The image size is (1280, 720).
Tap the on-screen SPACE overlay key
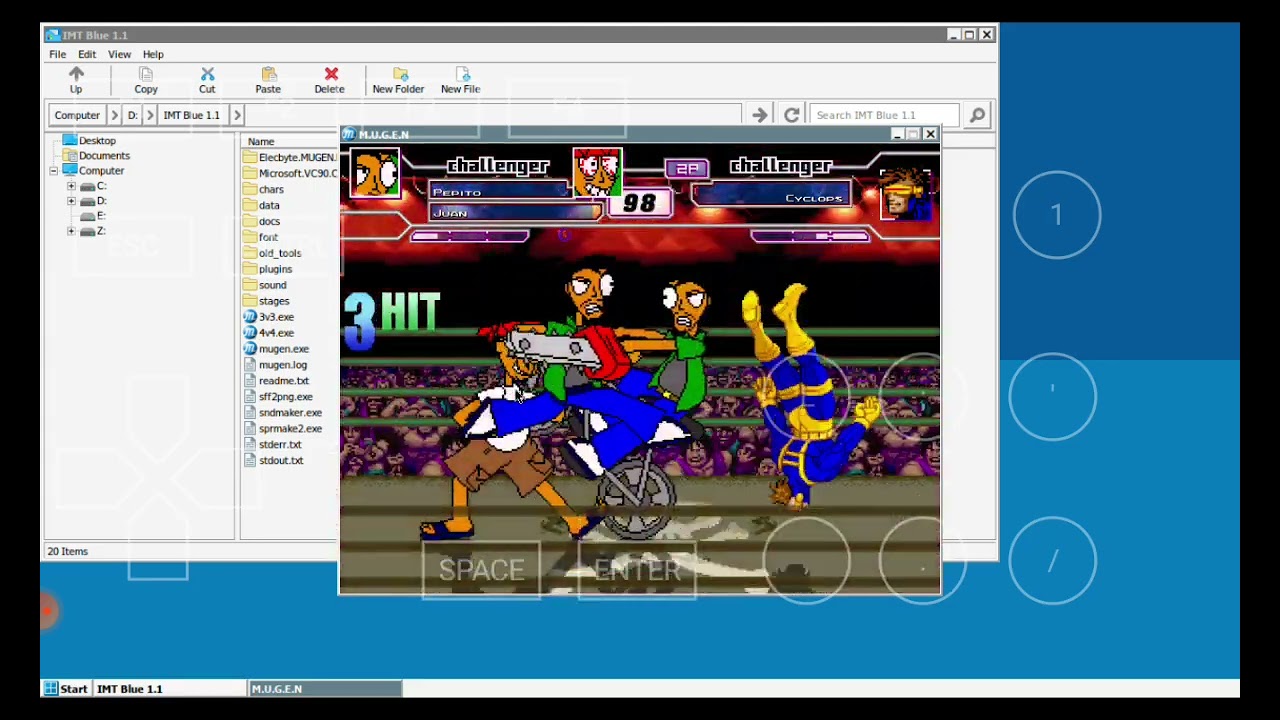coord(481,570)
